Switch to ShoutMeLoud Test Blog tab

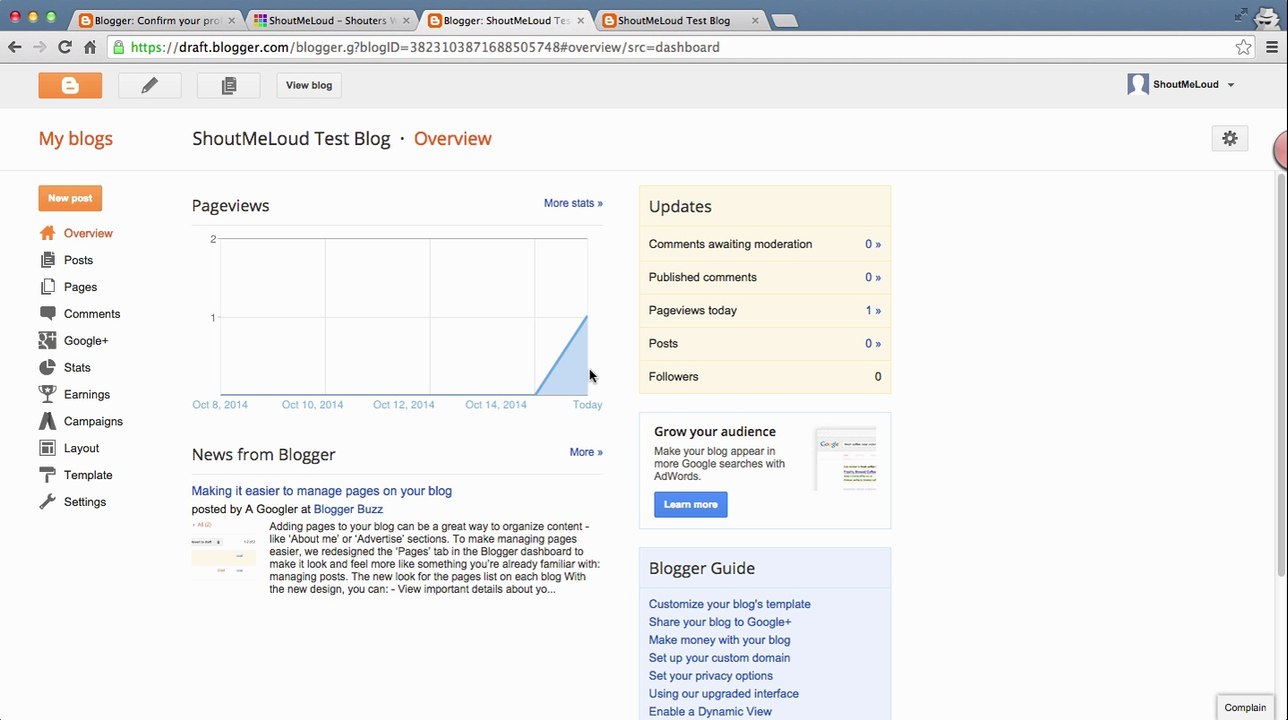point(682,20)
